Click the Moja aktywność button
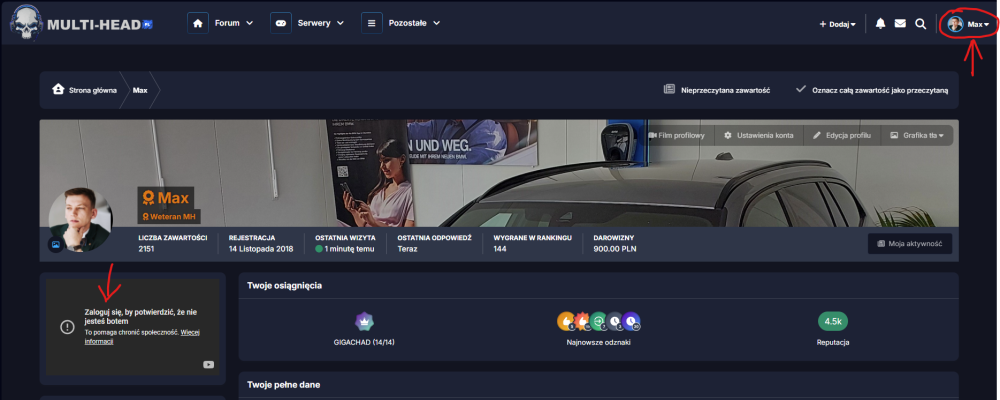 909,243
